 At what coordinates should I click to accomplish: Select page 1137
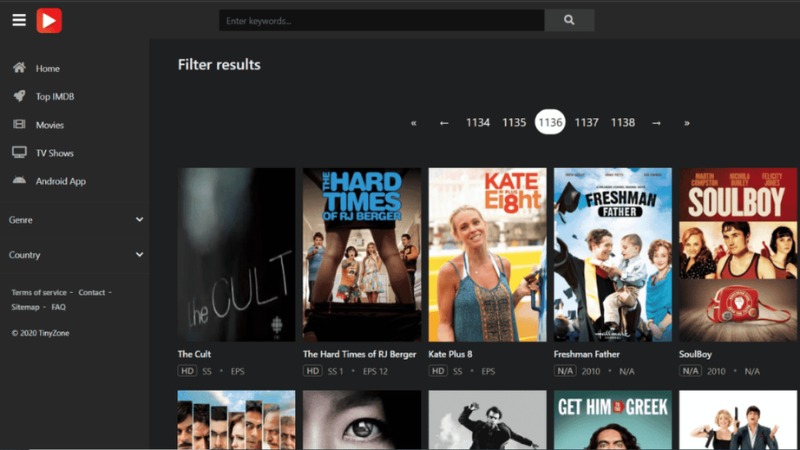pyautogui.click(x=586, y=123)
